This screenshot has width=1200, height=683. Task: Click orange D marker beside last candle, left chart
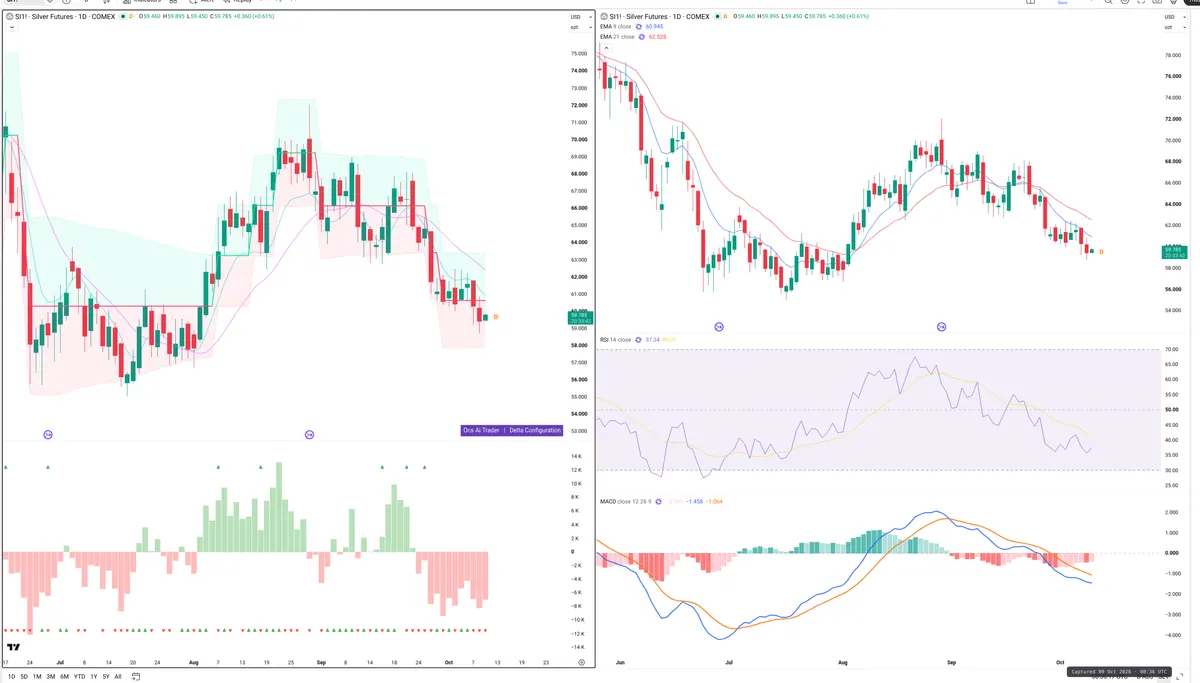[495, 317]
